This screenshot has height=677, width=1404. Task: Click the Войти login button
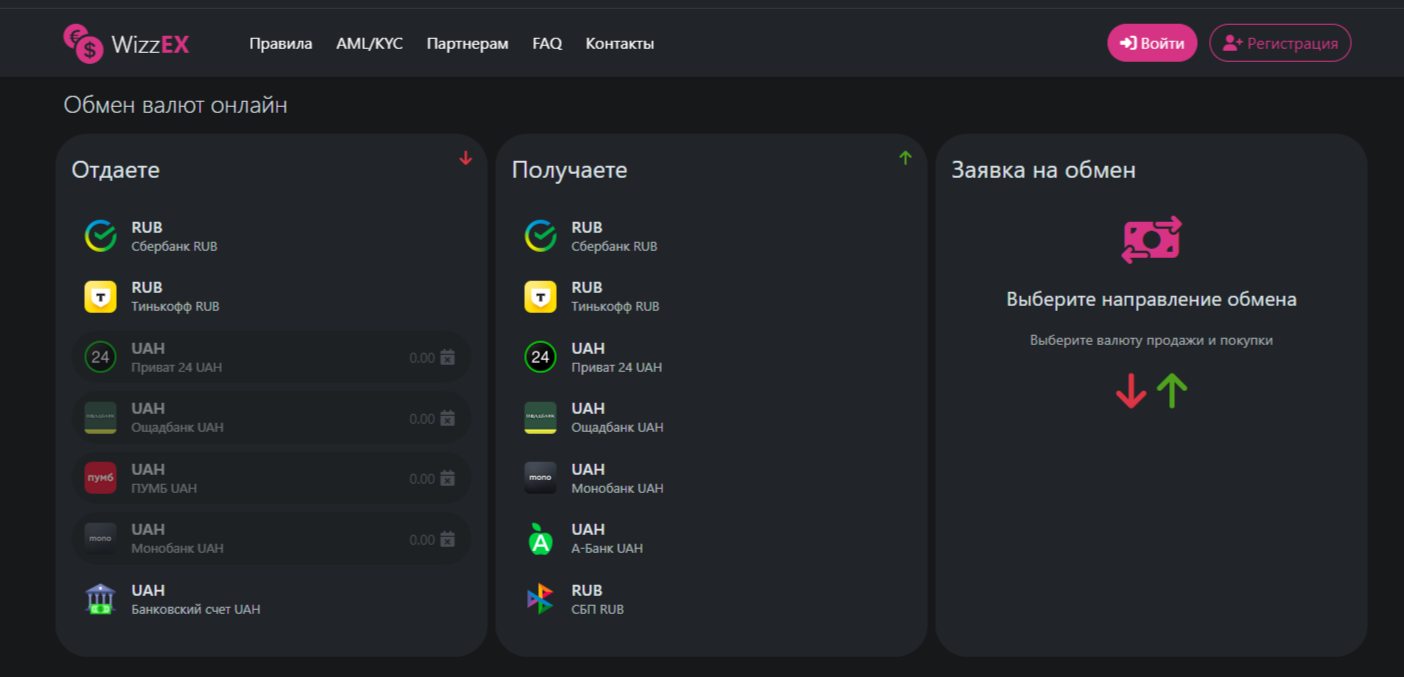tap(1152, 43)
